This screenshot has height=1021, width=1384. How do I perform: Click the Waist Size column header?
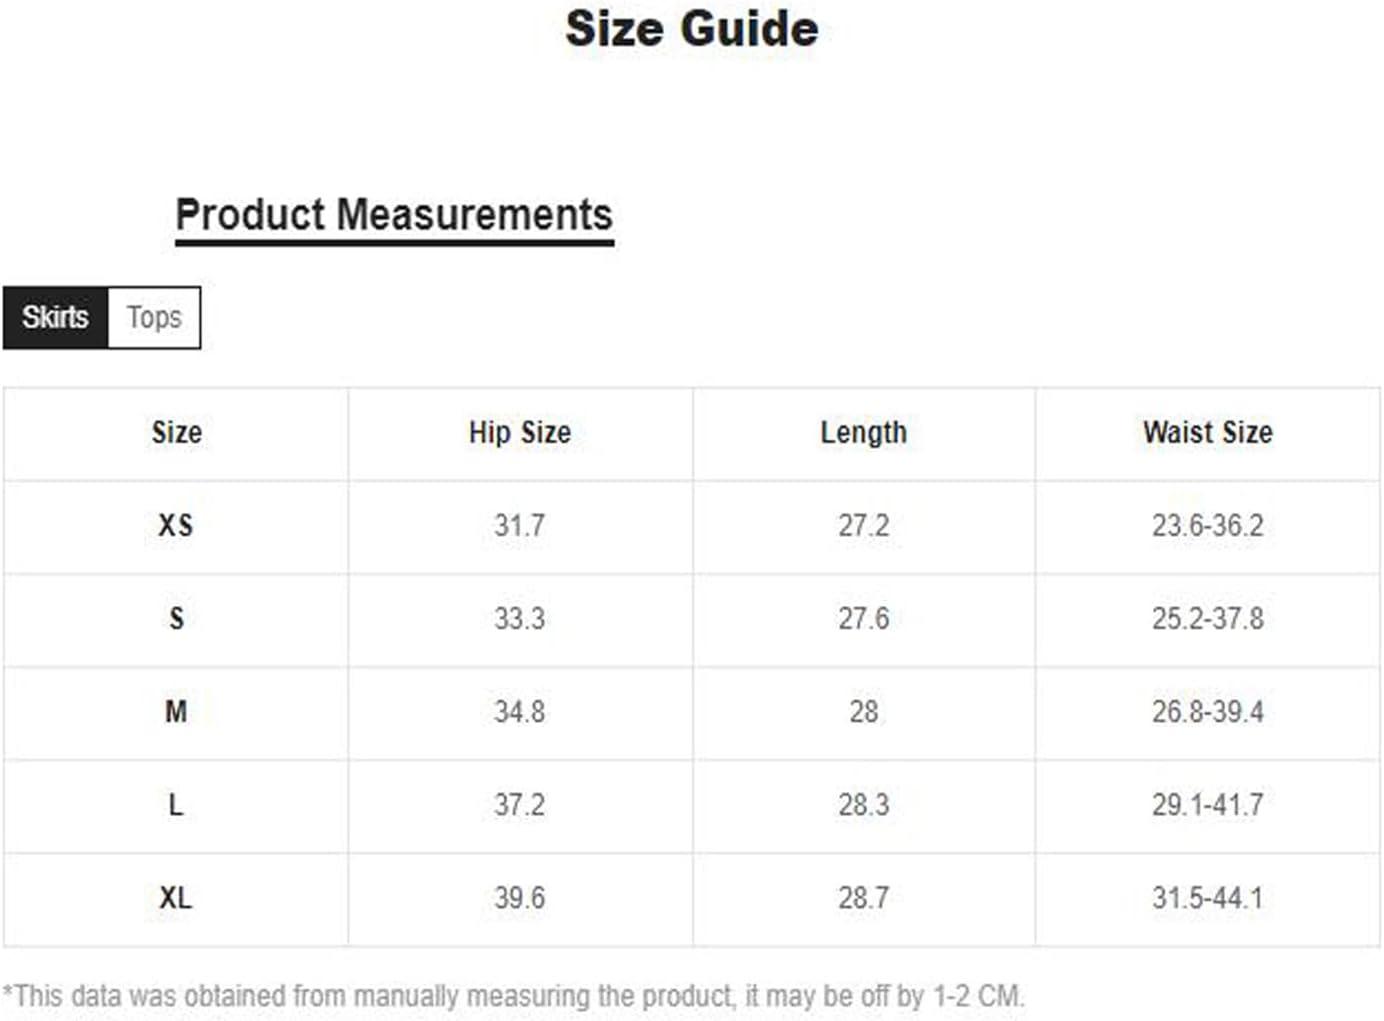click(x=1208, y=433)
